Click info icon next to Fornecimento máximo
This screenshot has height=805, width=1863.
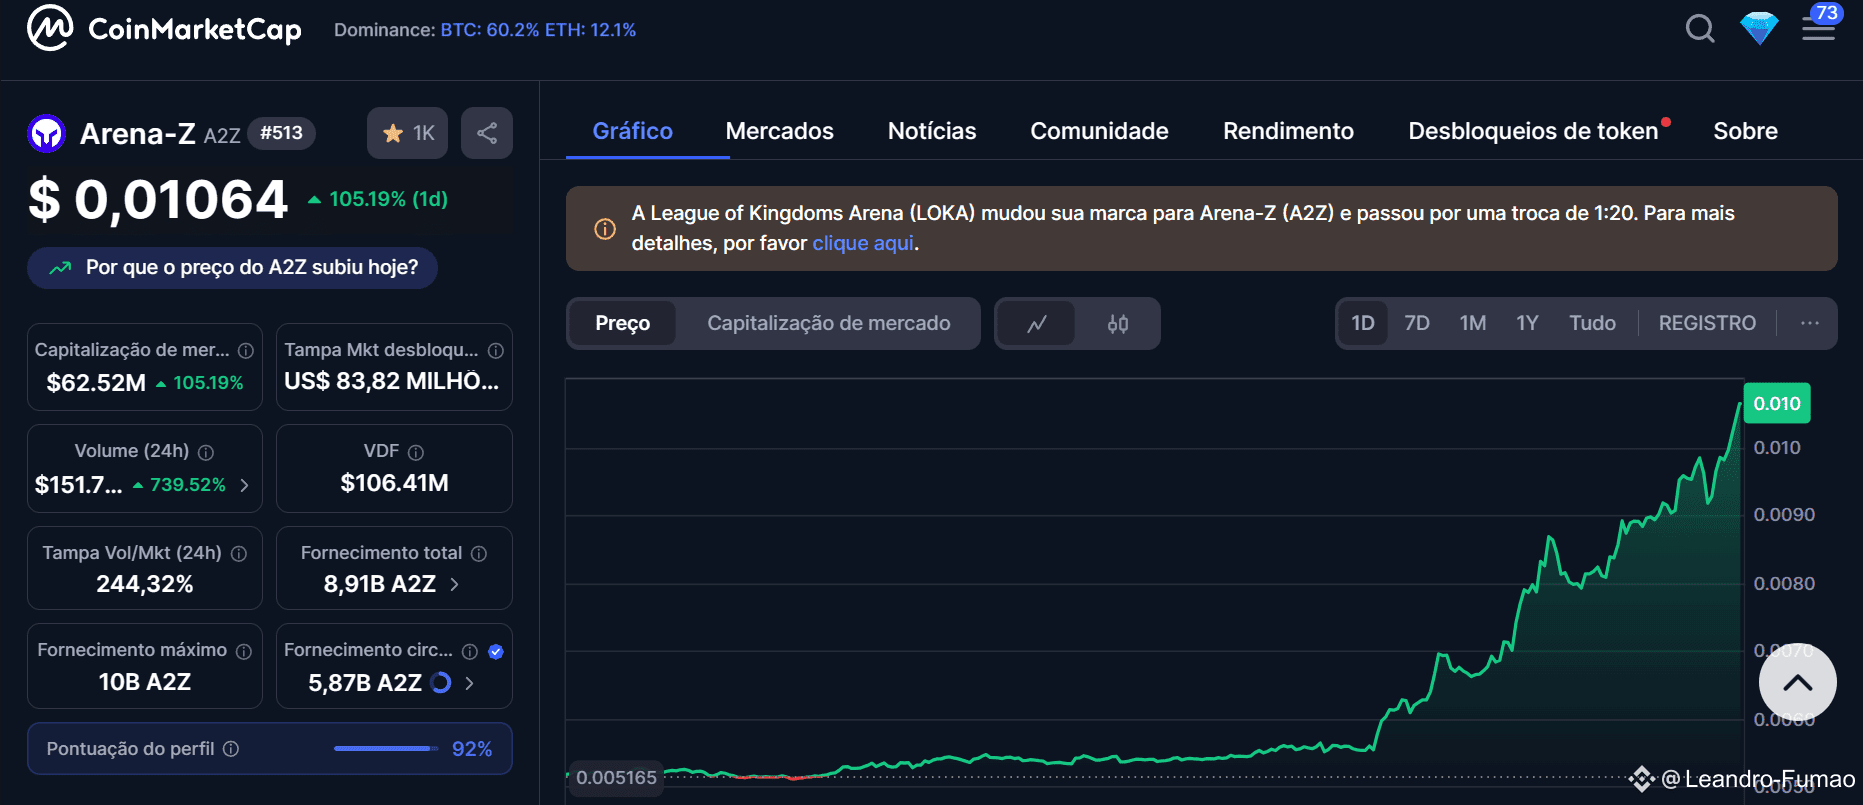click(x=244, y=651)
